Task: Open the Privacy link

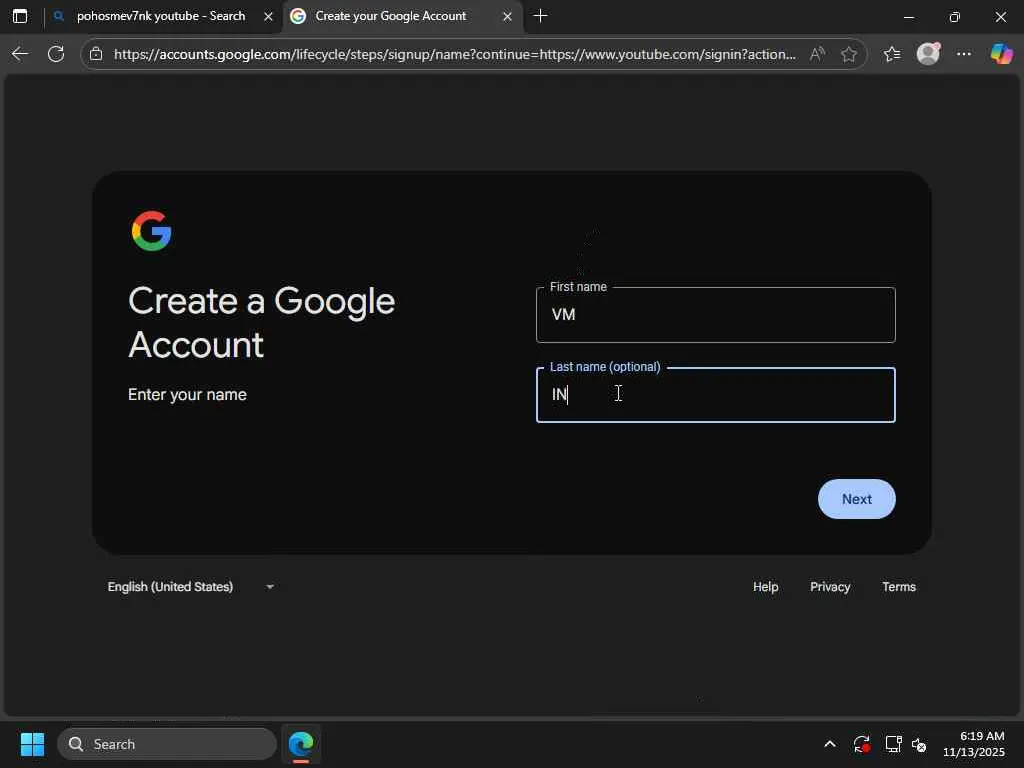Action: tap(830, 586)
